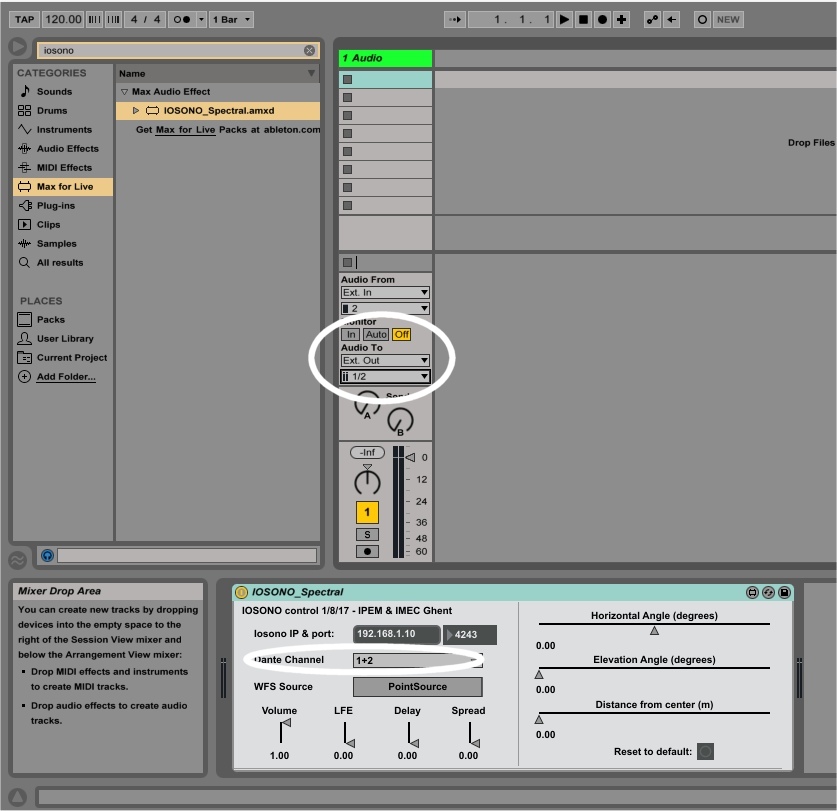
Task: Select the Instruments category
Action: (64, 130)
